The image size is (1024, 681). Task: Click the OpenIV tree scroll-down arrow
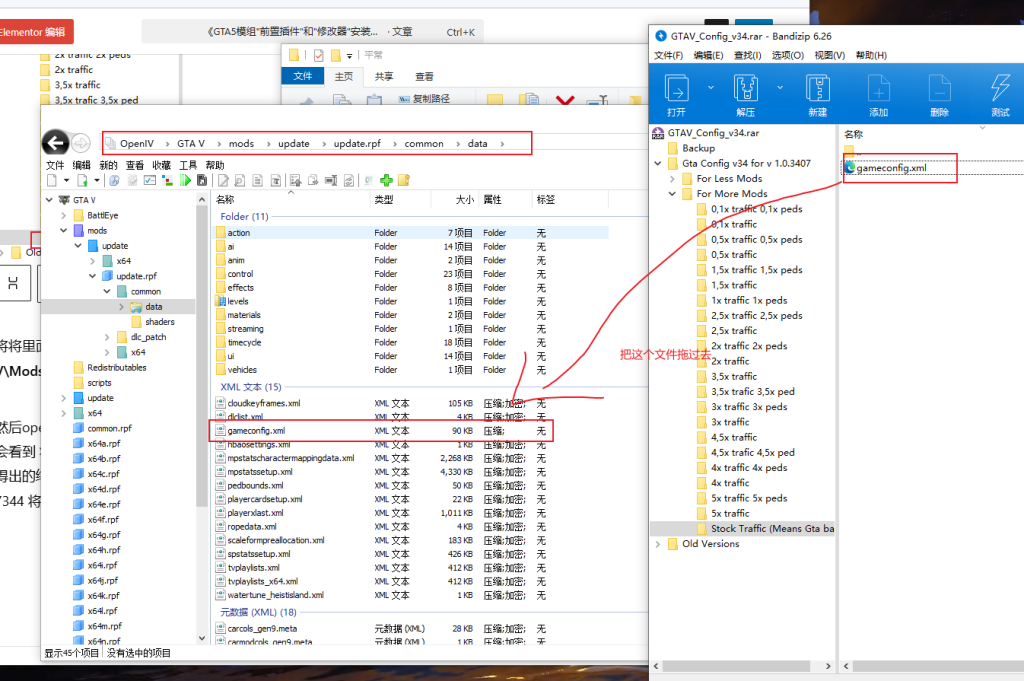[202, 638]
